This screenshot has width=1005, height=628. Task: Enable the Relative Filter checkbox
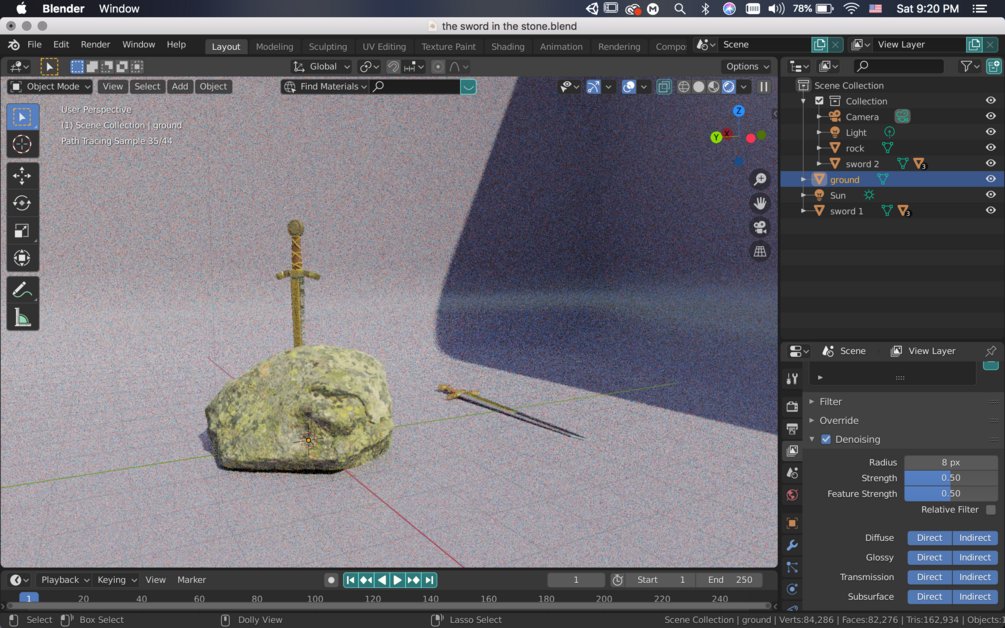click(x=991, y=510)
